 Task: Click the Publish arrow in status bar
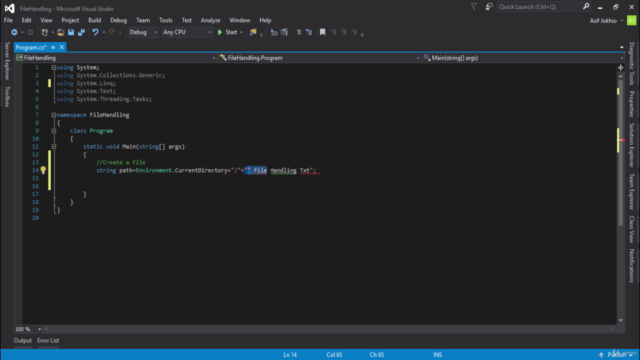pyautogui.click(x=601, y=355)
